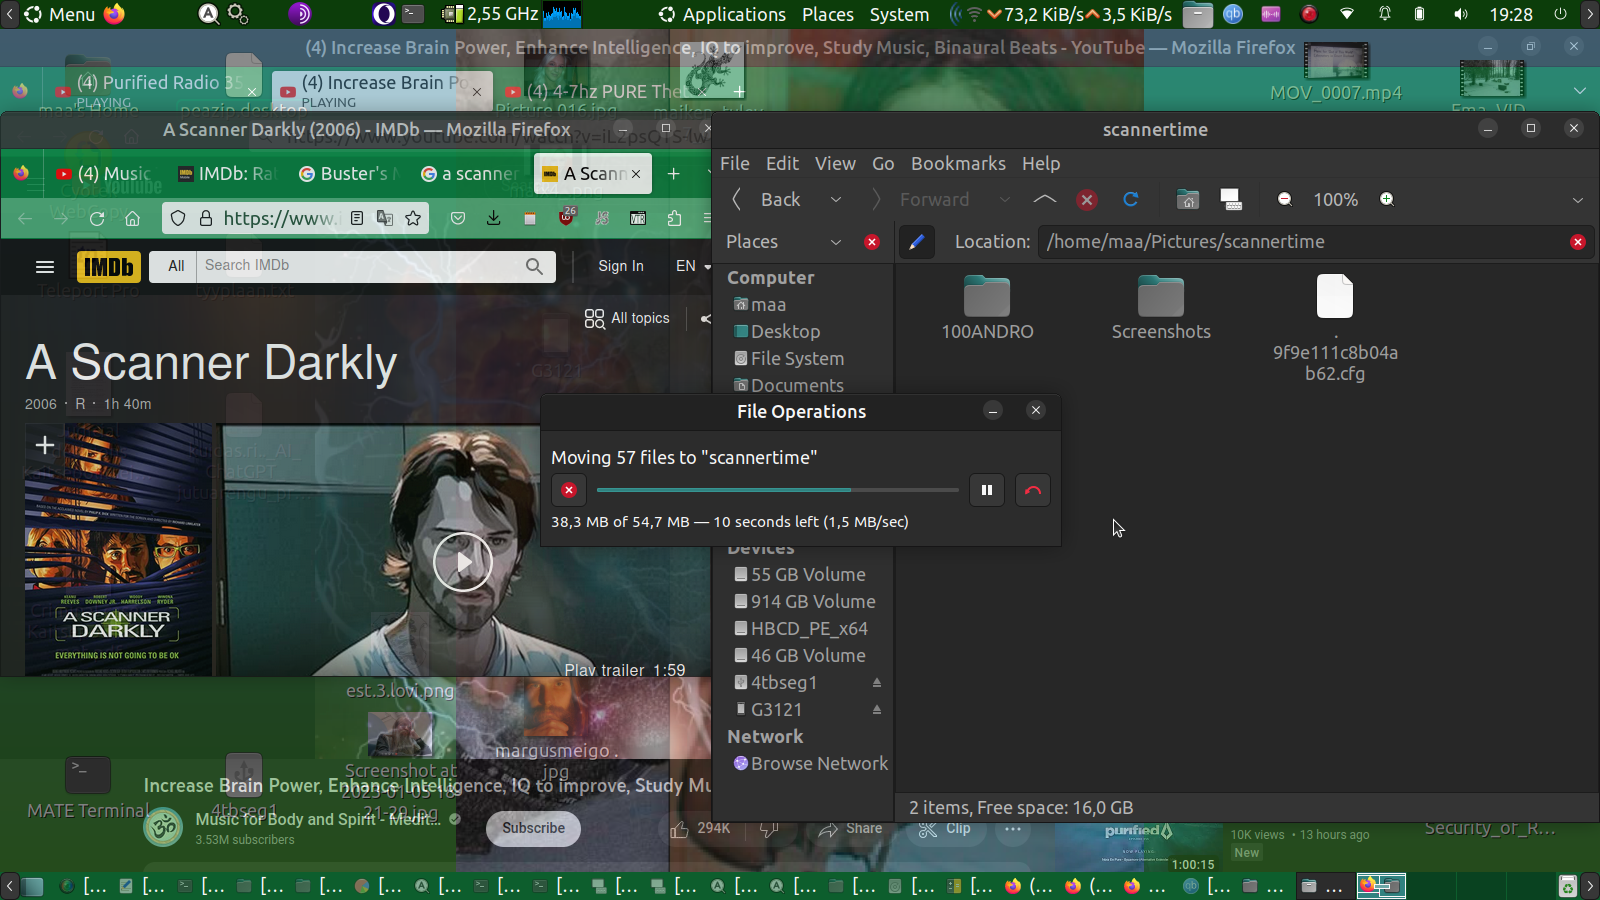Go to the IMDb home logo
1600x900 pixels.
click(x=108, y=266)
